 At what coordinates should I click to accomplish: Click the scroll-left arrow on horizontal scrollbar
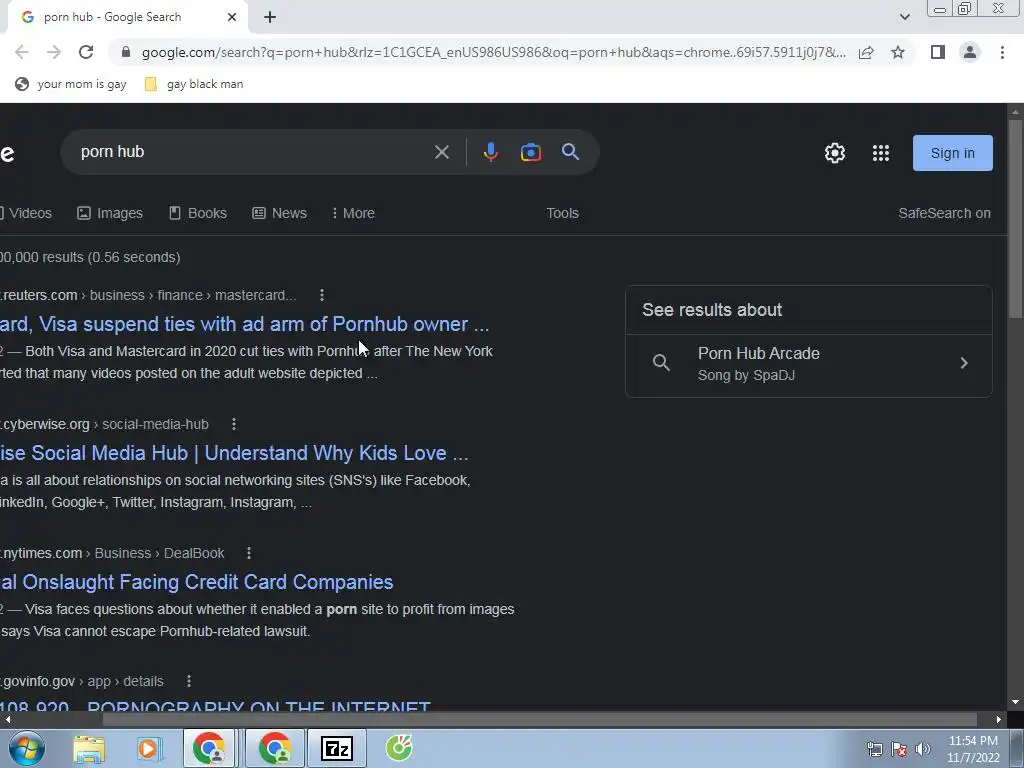pyautogui.click(x=7, y=720)
